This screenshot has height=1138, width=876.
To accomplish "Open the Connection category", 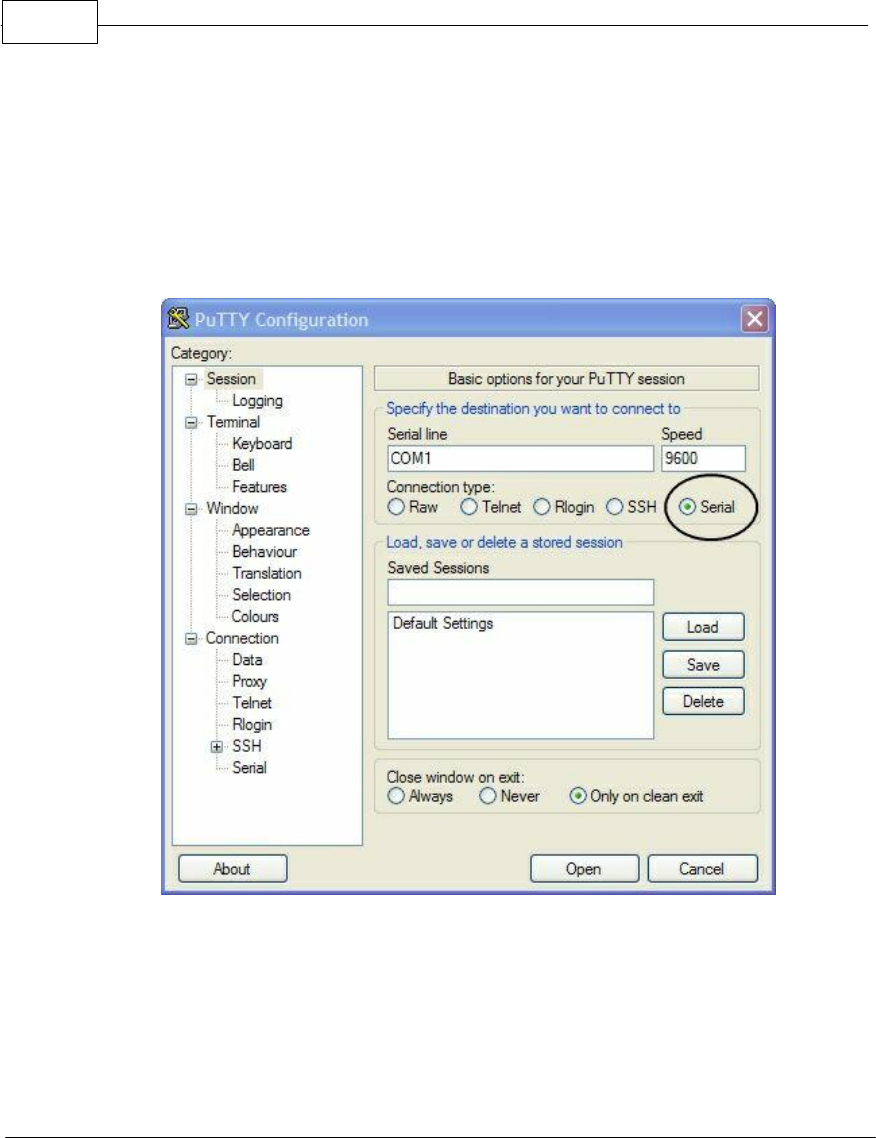I will 242,638.
